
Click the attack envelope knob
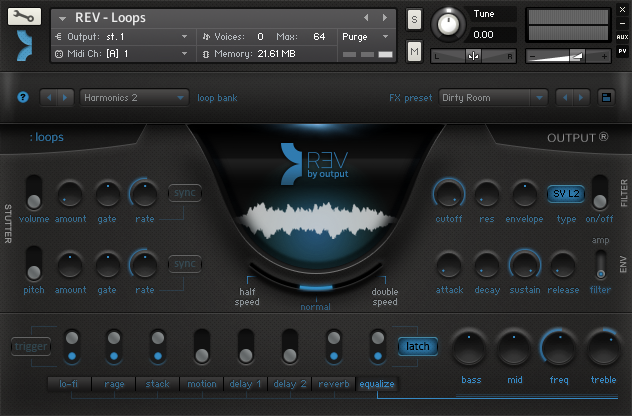pos(449,265)
